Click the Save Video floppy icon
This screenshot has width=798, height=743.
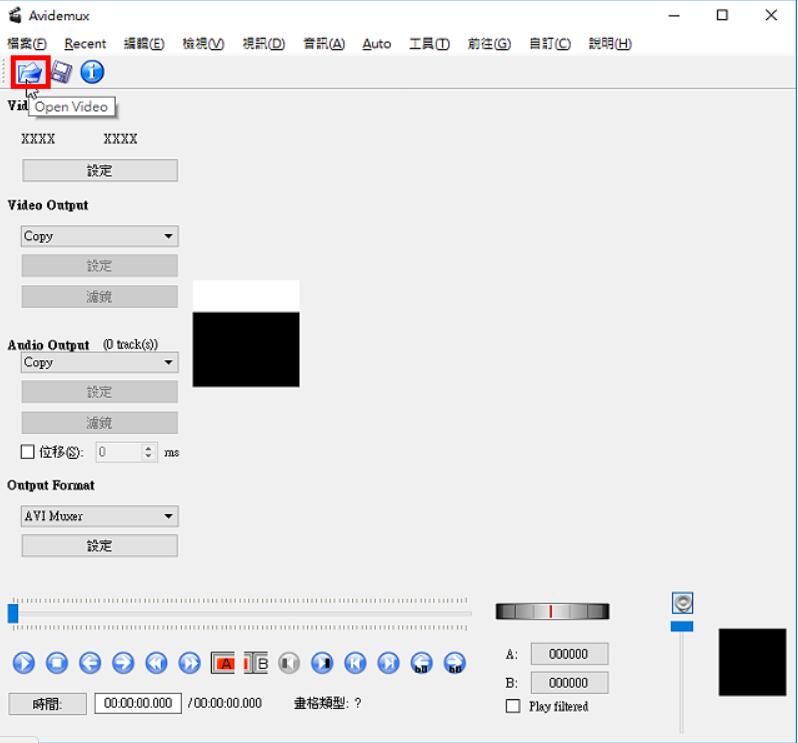[61, 72]
